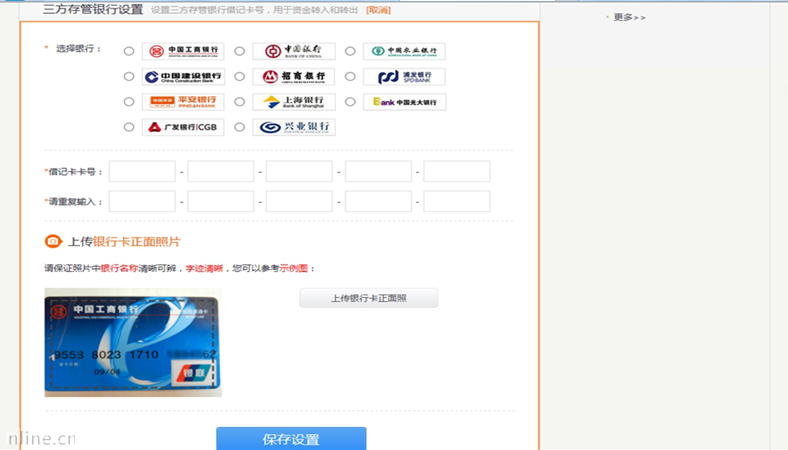Focus fourth 请重复输入 confirmation box
Image resolution: width=788 pixels, height=450 pixels.
(x=378, y=201)
